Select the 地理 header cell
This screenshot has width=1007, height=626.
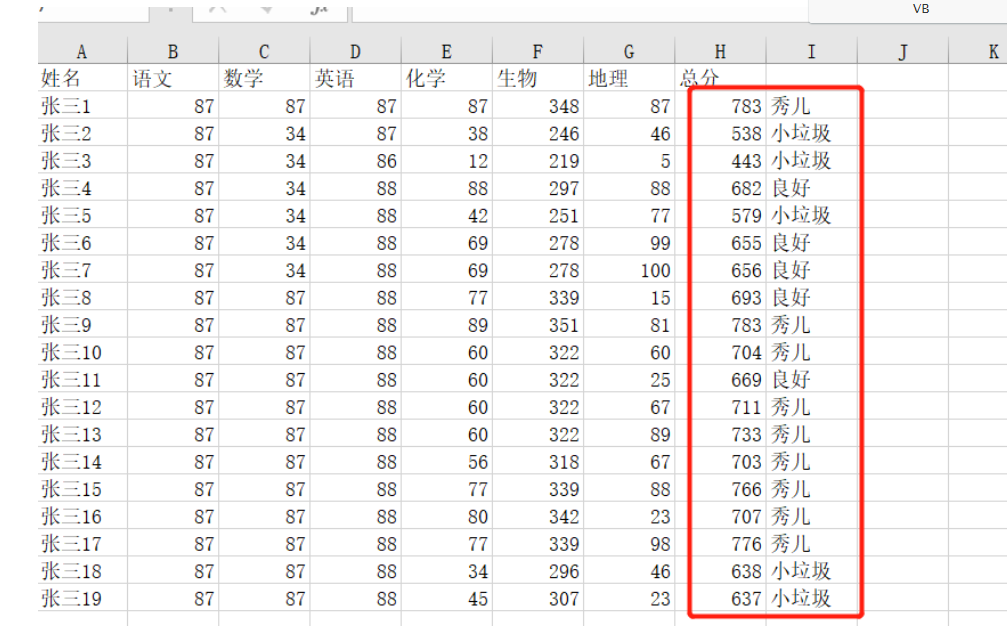629,78
